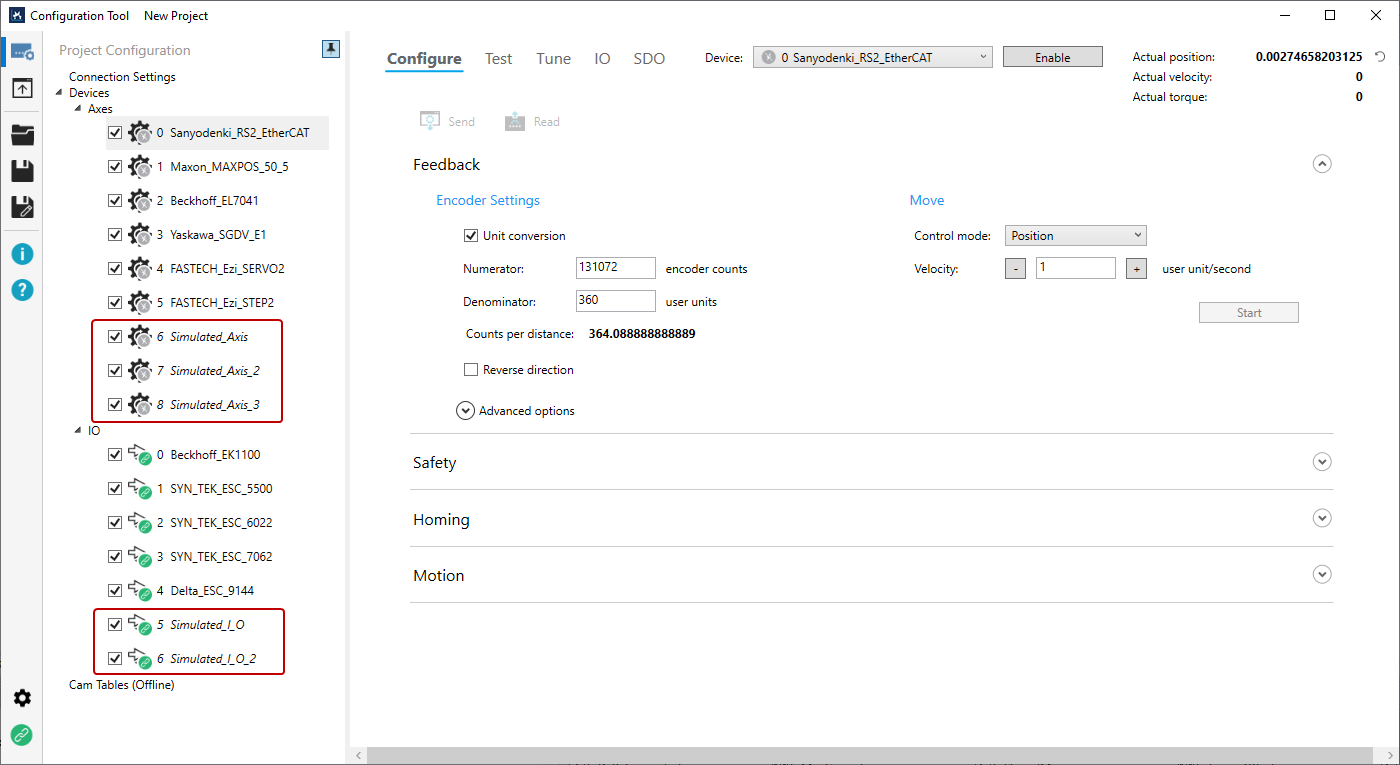This screenshot has height=765, width=1400.
Task: Enable the Reverse direction checkbox
Action: [x=471, y=370]
